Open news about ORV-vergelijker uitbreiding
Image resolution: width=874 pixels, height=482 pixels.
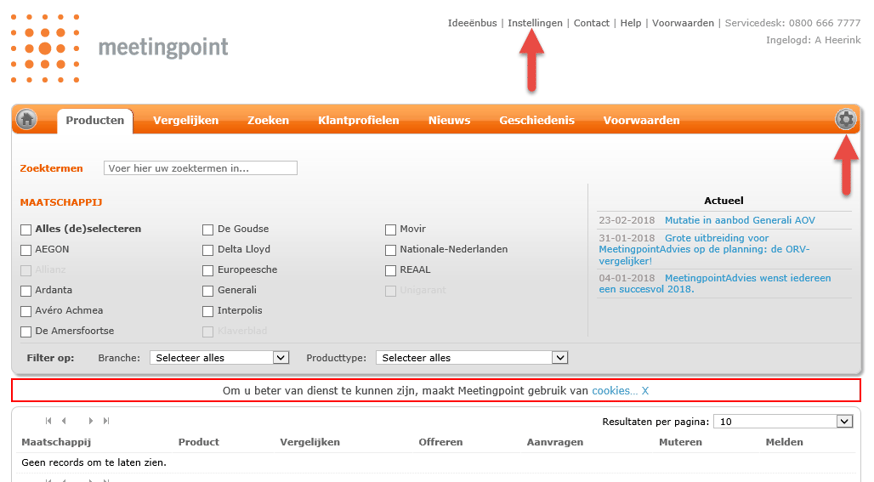[704, 249]
